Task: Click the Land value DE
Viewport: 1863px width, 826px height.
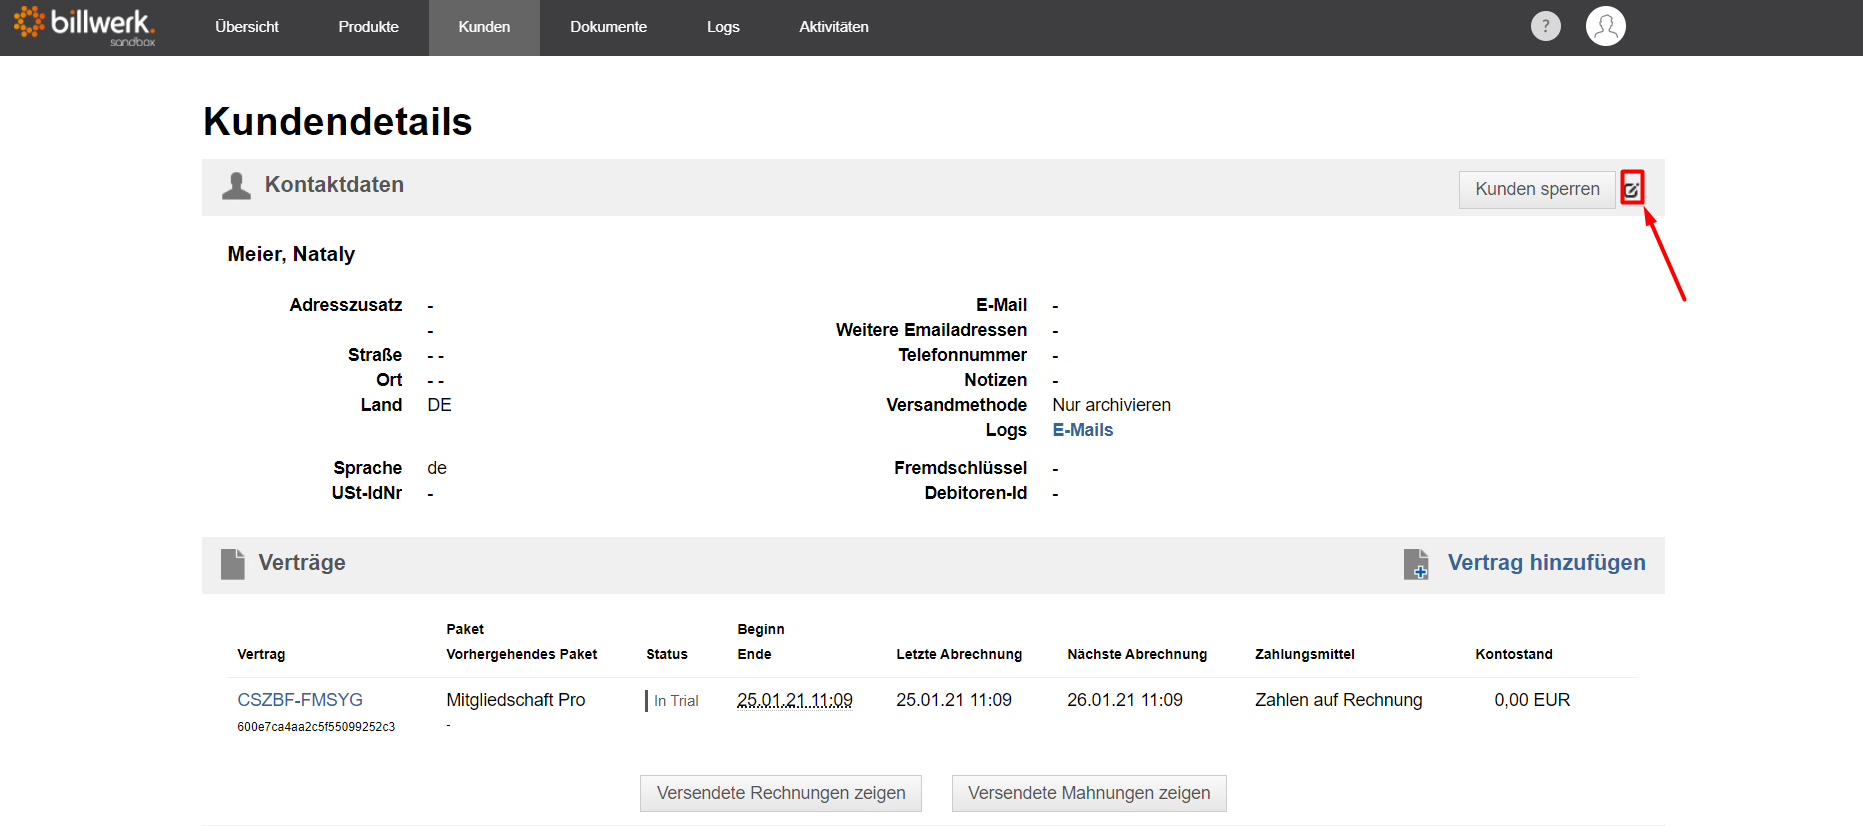Action: [440, 405]
